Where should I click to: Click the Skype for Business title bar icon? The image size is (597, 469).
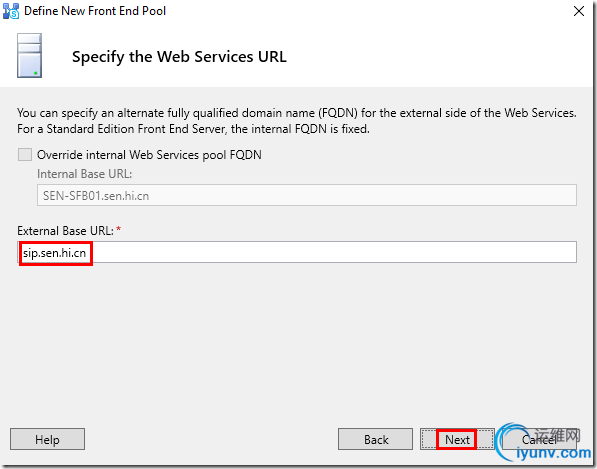point(11,11)
